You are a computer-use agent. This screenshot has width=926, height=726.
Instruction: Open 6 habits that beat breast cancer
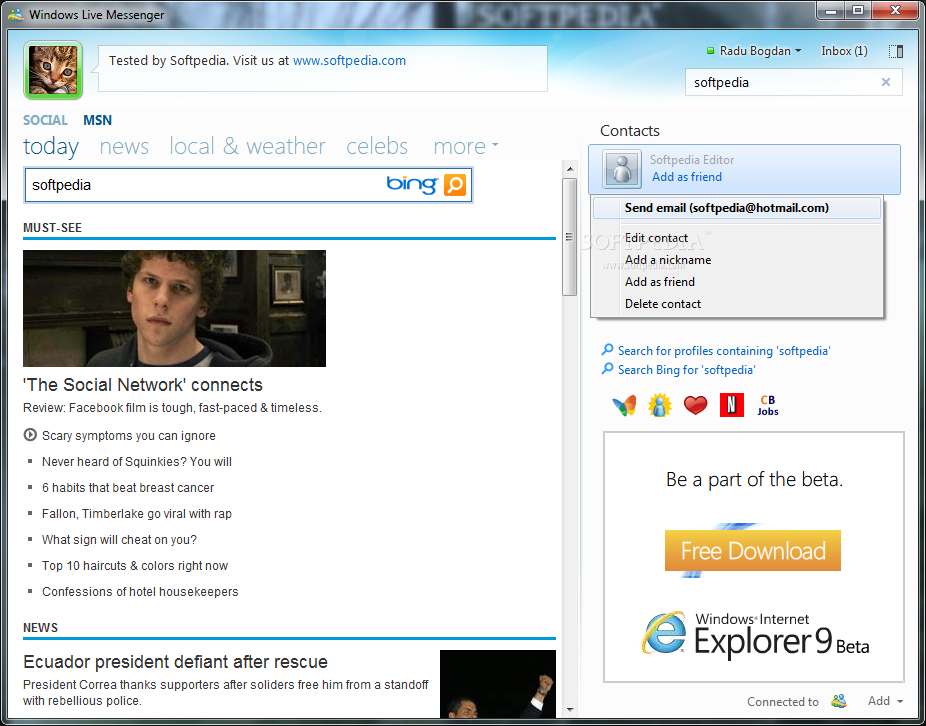(128, 487)
